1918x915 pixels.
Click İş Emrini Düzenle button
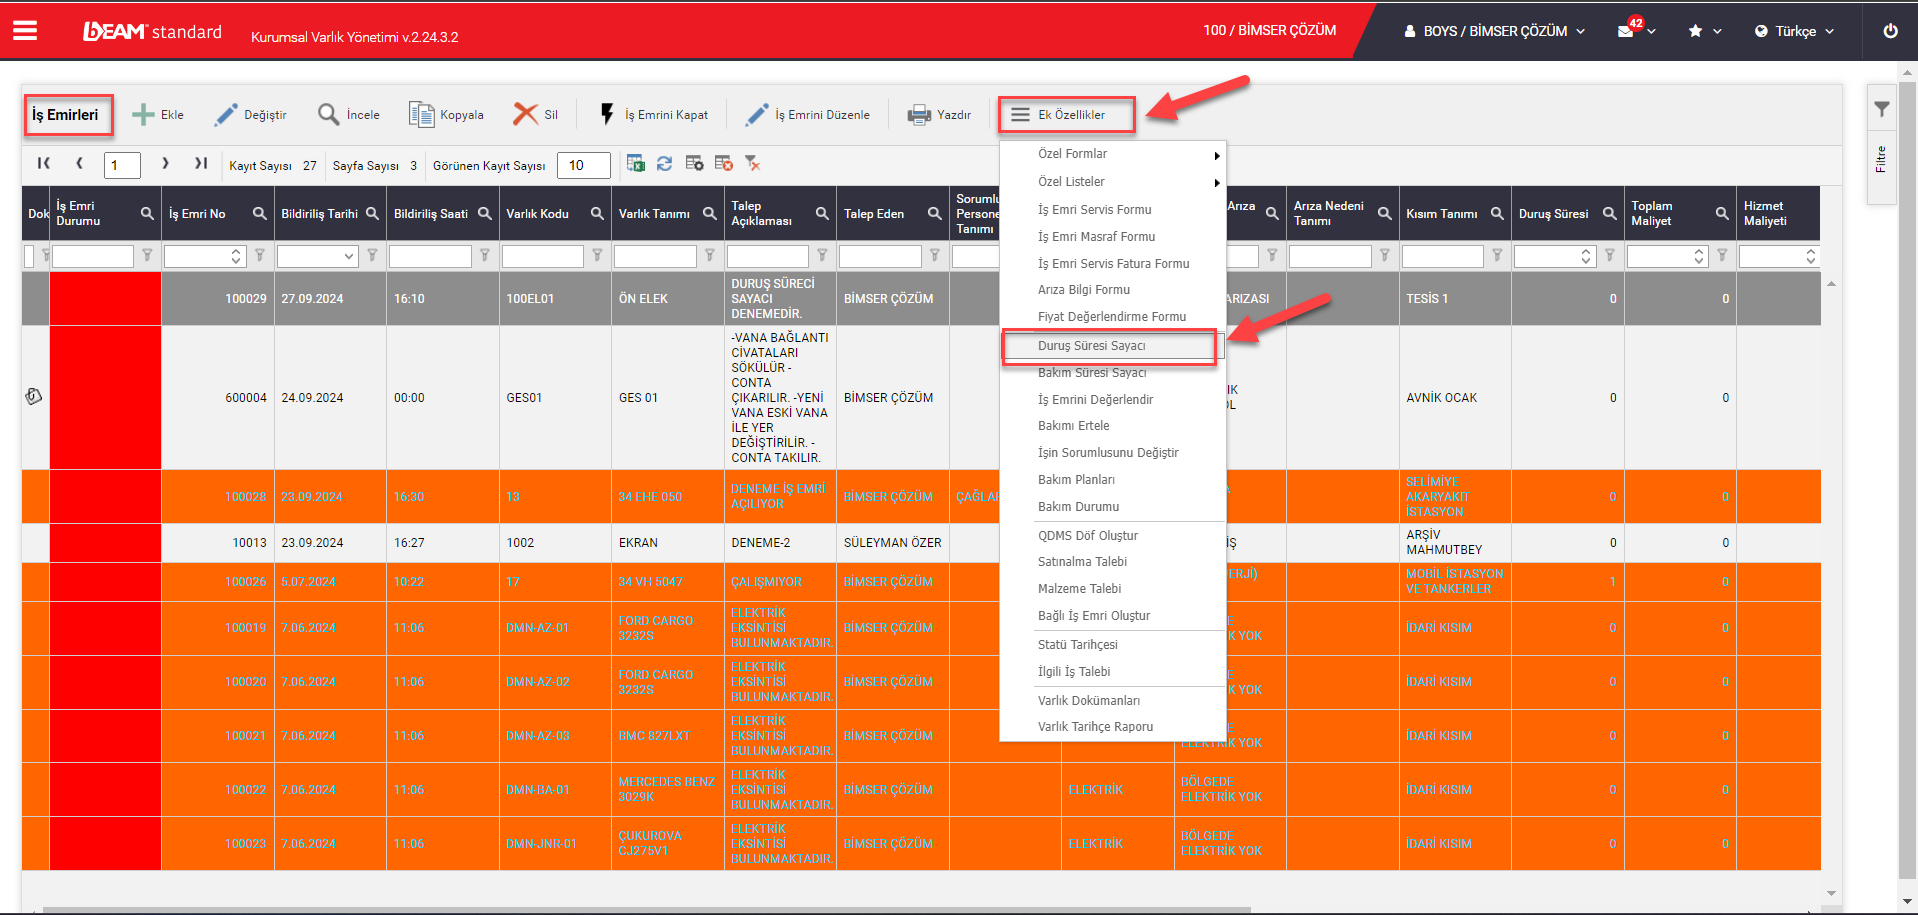(x=807, y=115)
